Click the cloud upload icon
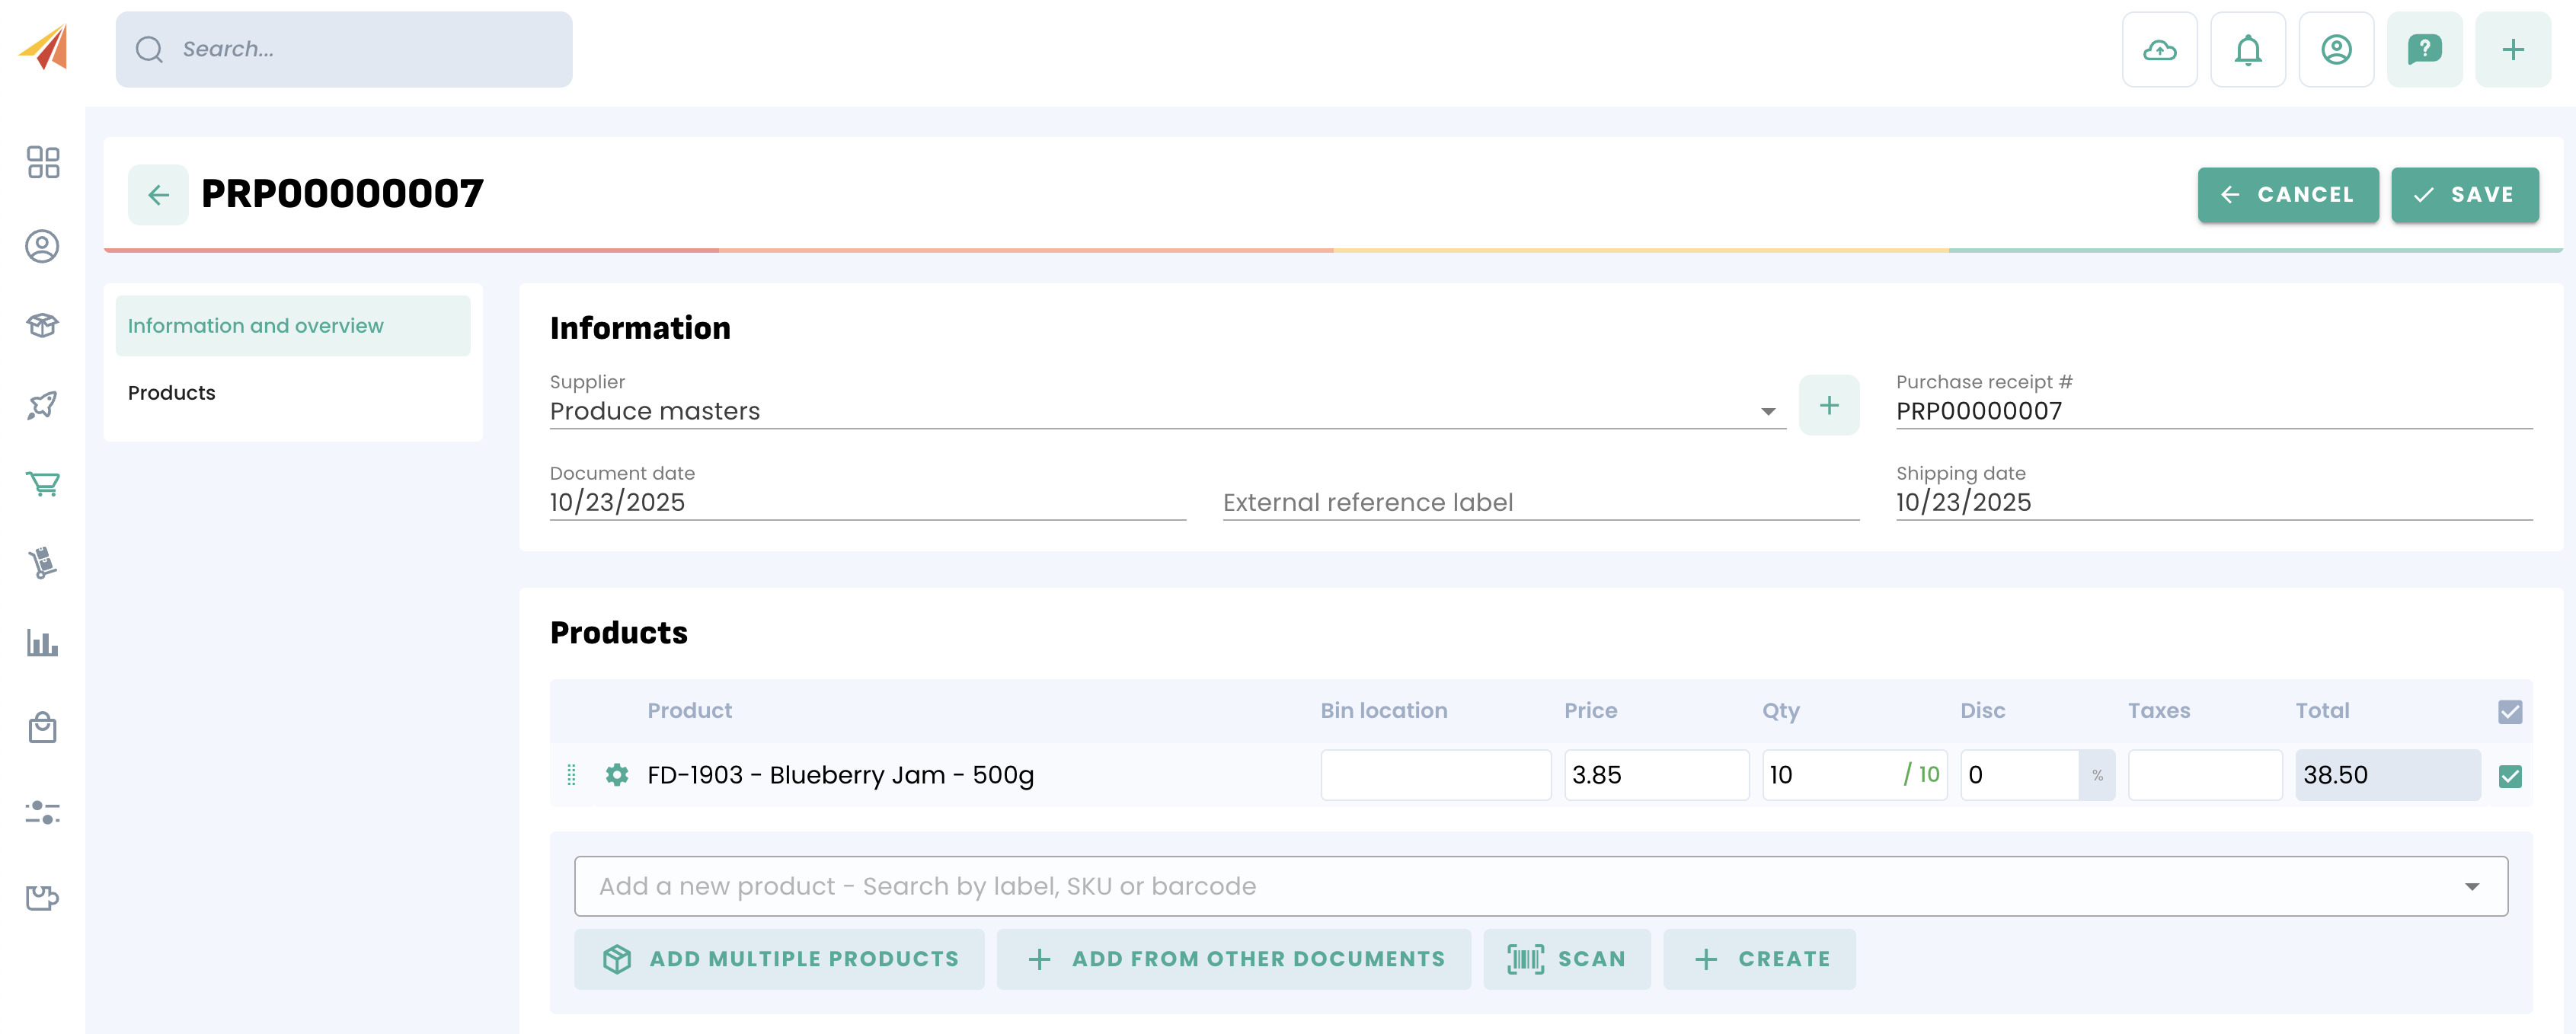This screenshot has width=2576, height=1034. [2159, 50]
